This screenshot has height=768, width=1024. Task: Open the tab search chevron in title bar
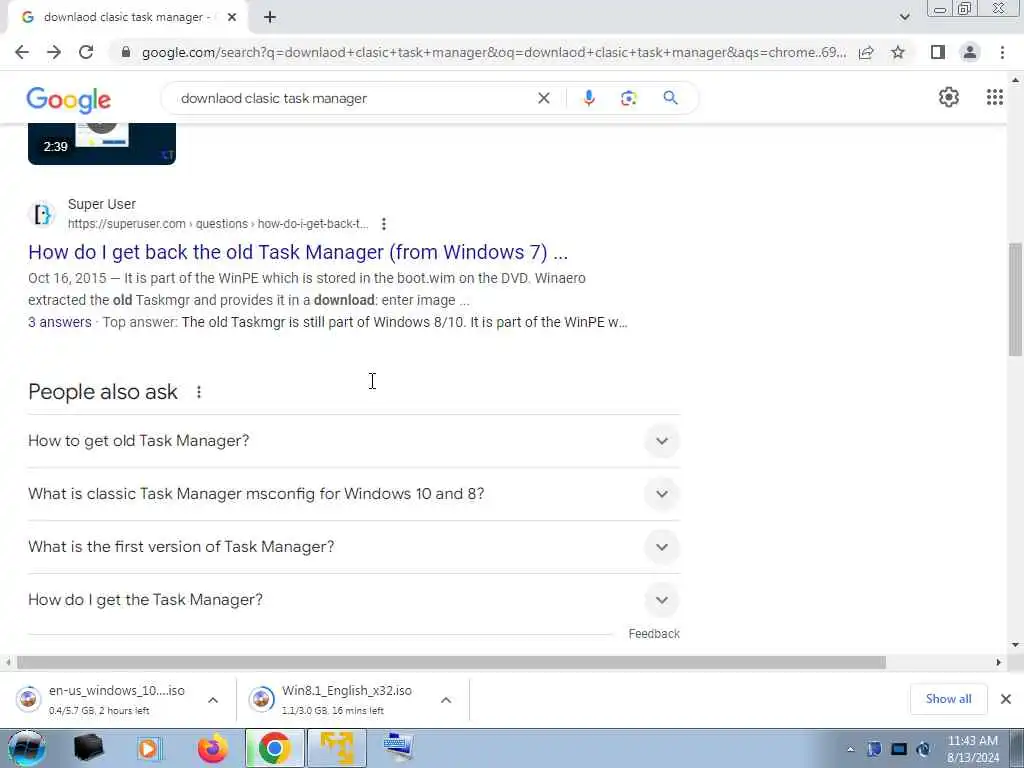pyautogui.click(x=904, y=17)
